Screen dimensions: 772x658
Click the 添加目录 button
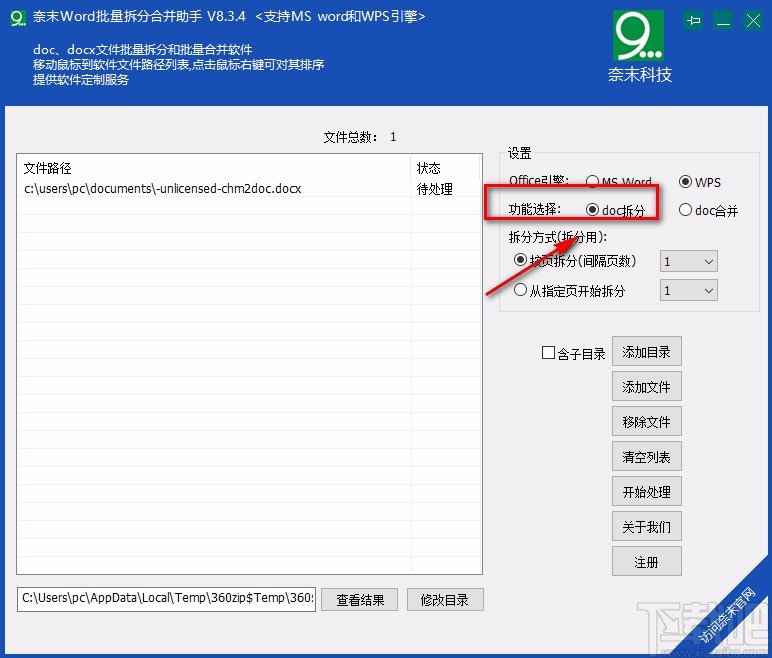click(646, 352)
